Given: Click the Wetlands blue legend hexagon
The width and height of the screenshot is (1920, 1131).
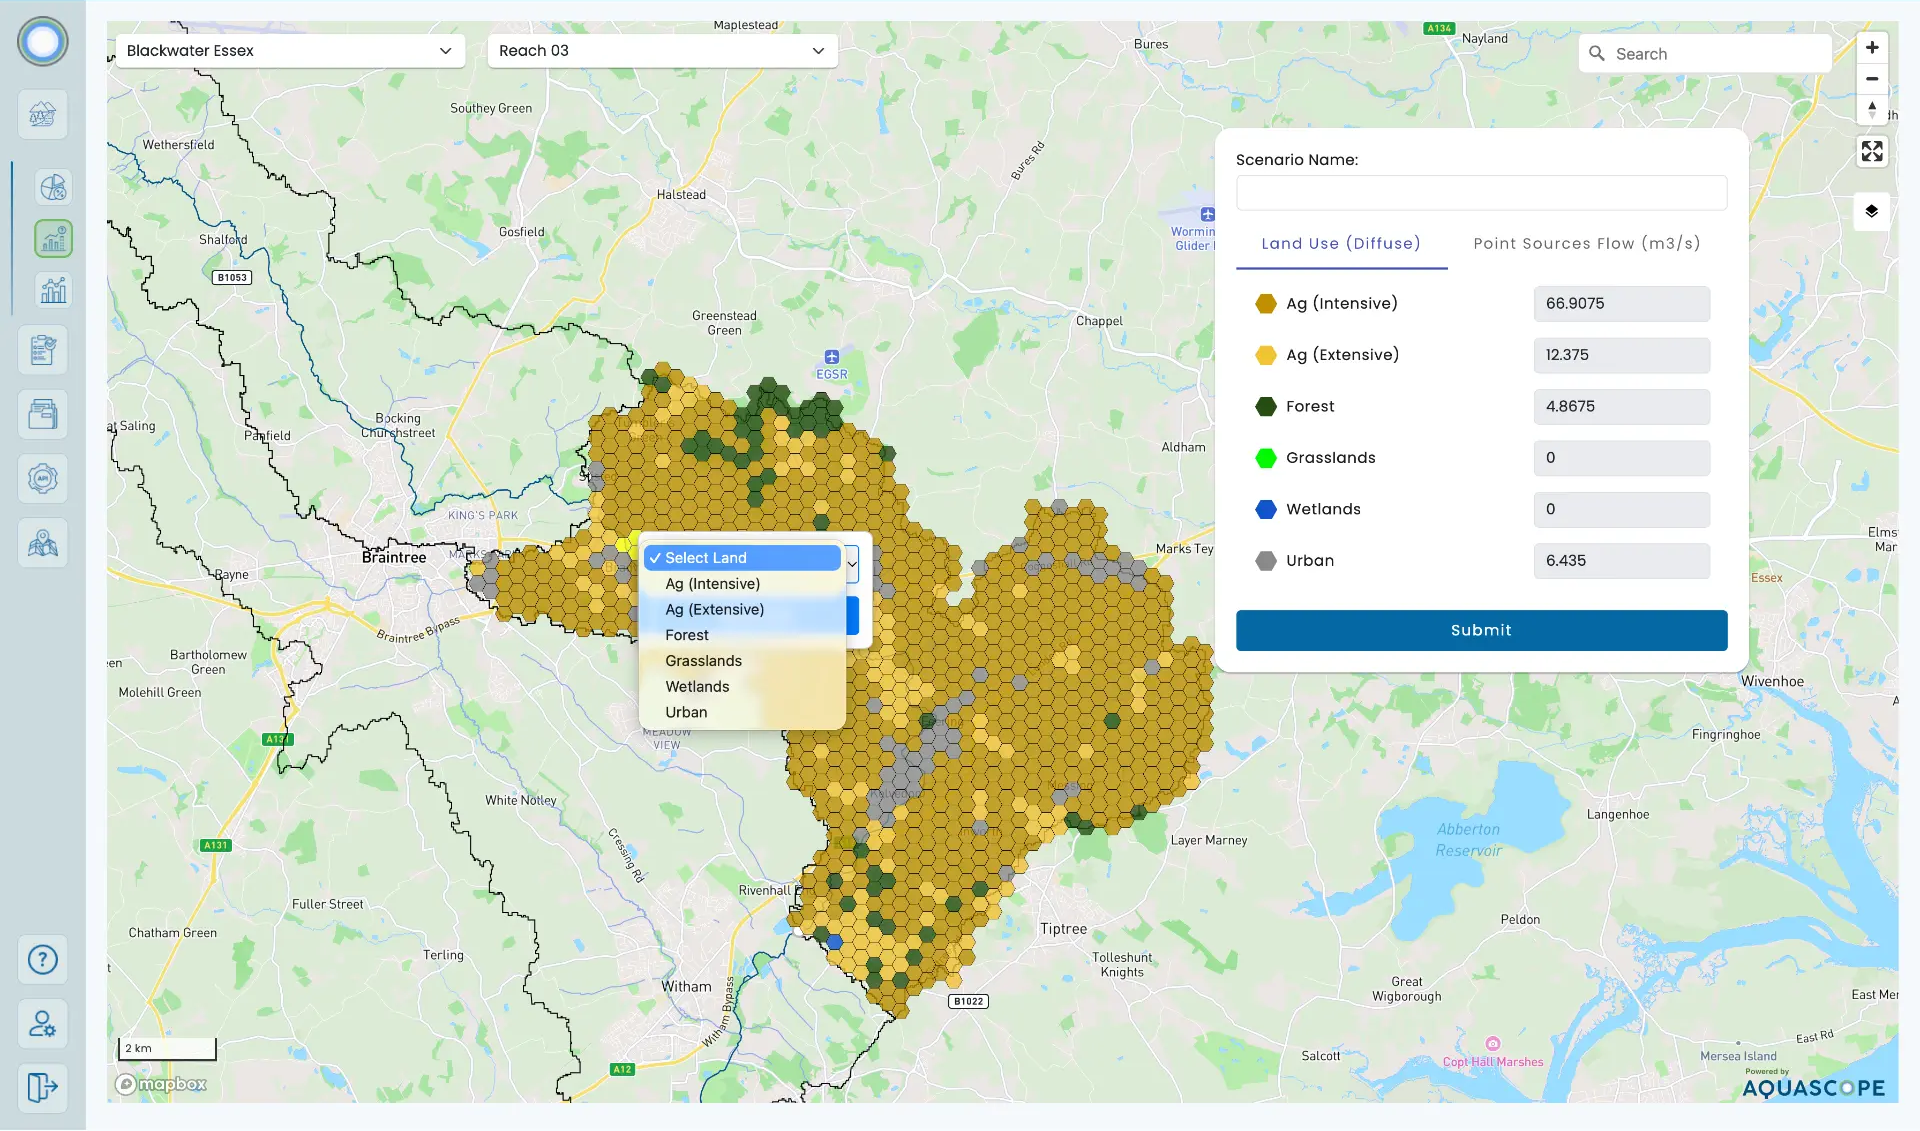Looking at the screenshot, I should pos(1266,510).
